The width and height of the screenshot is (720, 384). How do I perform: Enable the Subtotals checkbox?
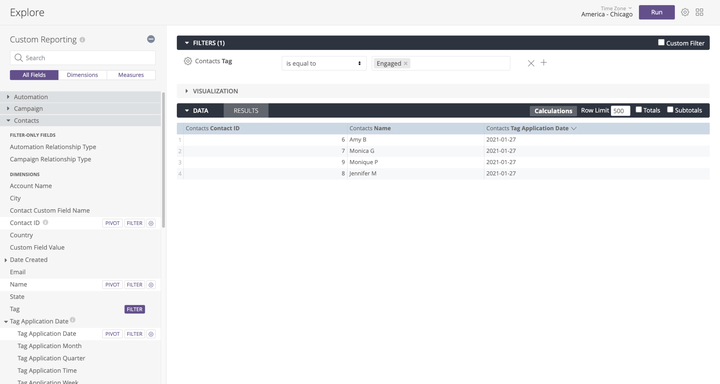670,109
